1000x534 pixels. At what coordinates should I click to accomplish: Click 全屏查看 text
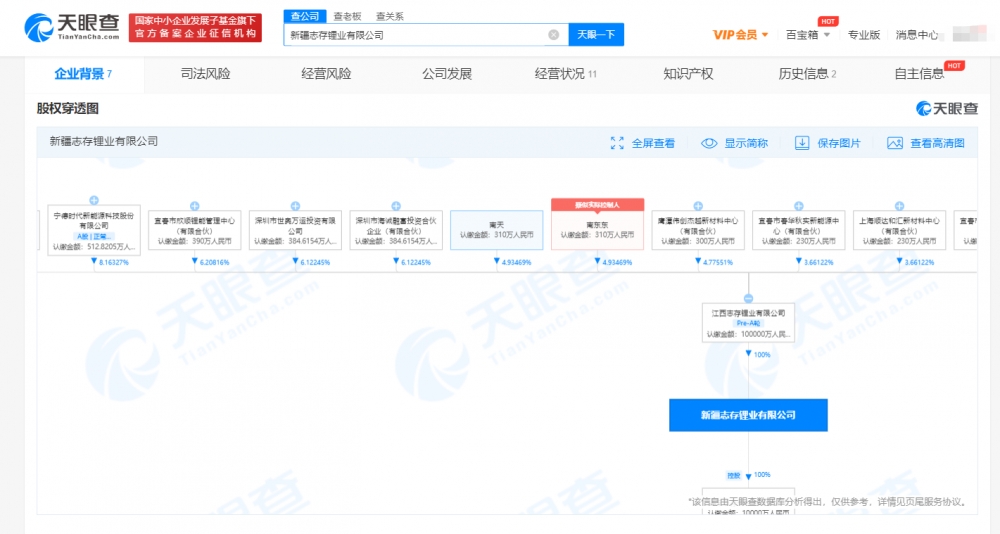tap(653, 144)
